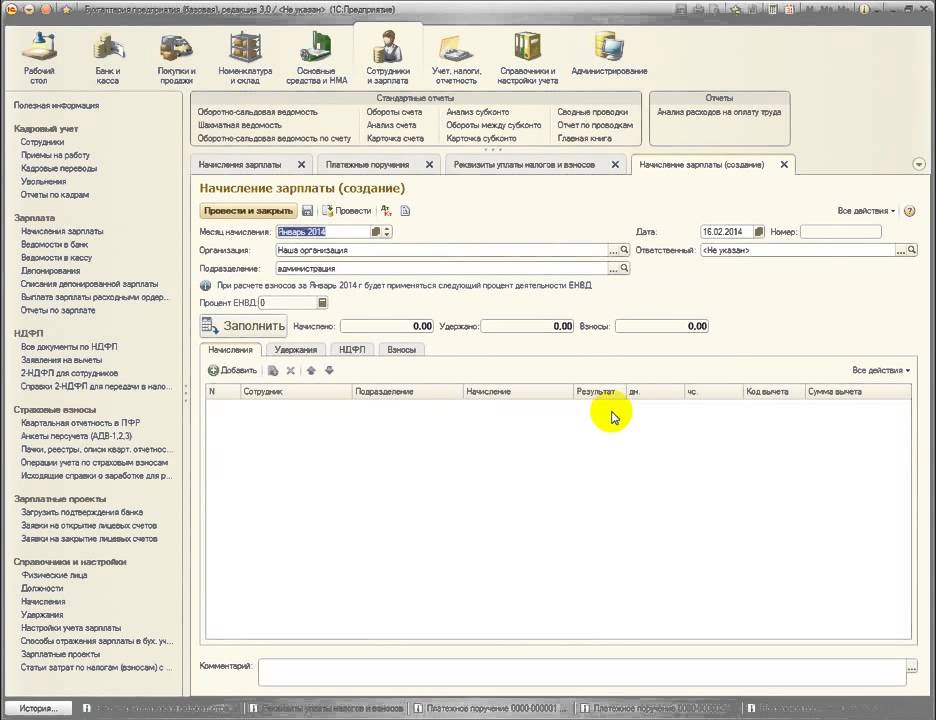
Task: Click the Заполнить button
Action: (244, 326)
